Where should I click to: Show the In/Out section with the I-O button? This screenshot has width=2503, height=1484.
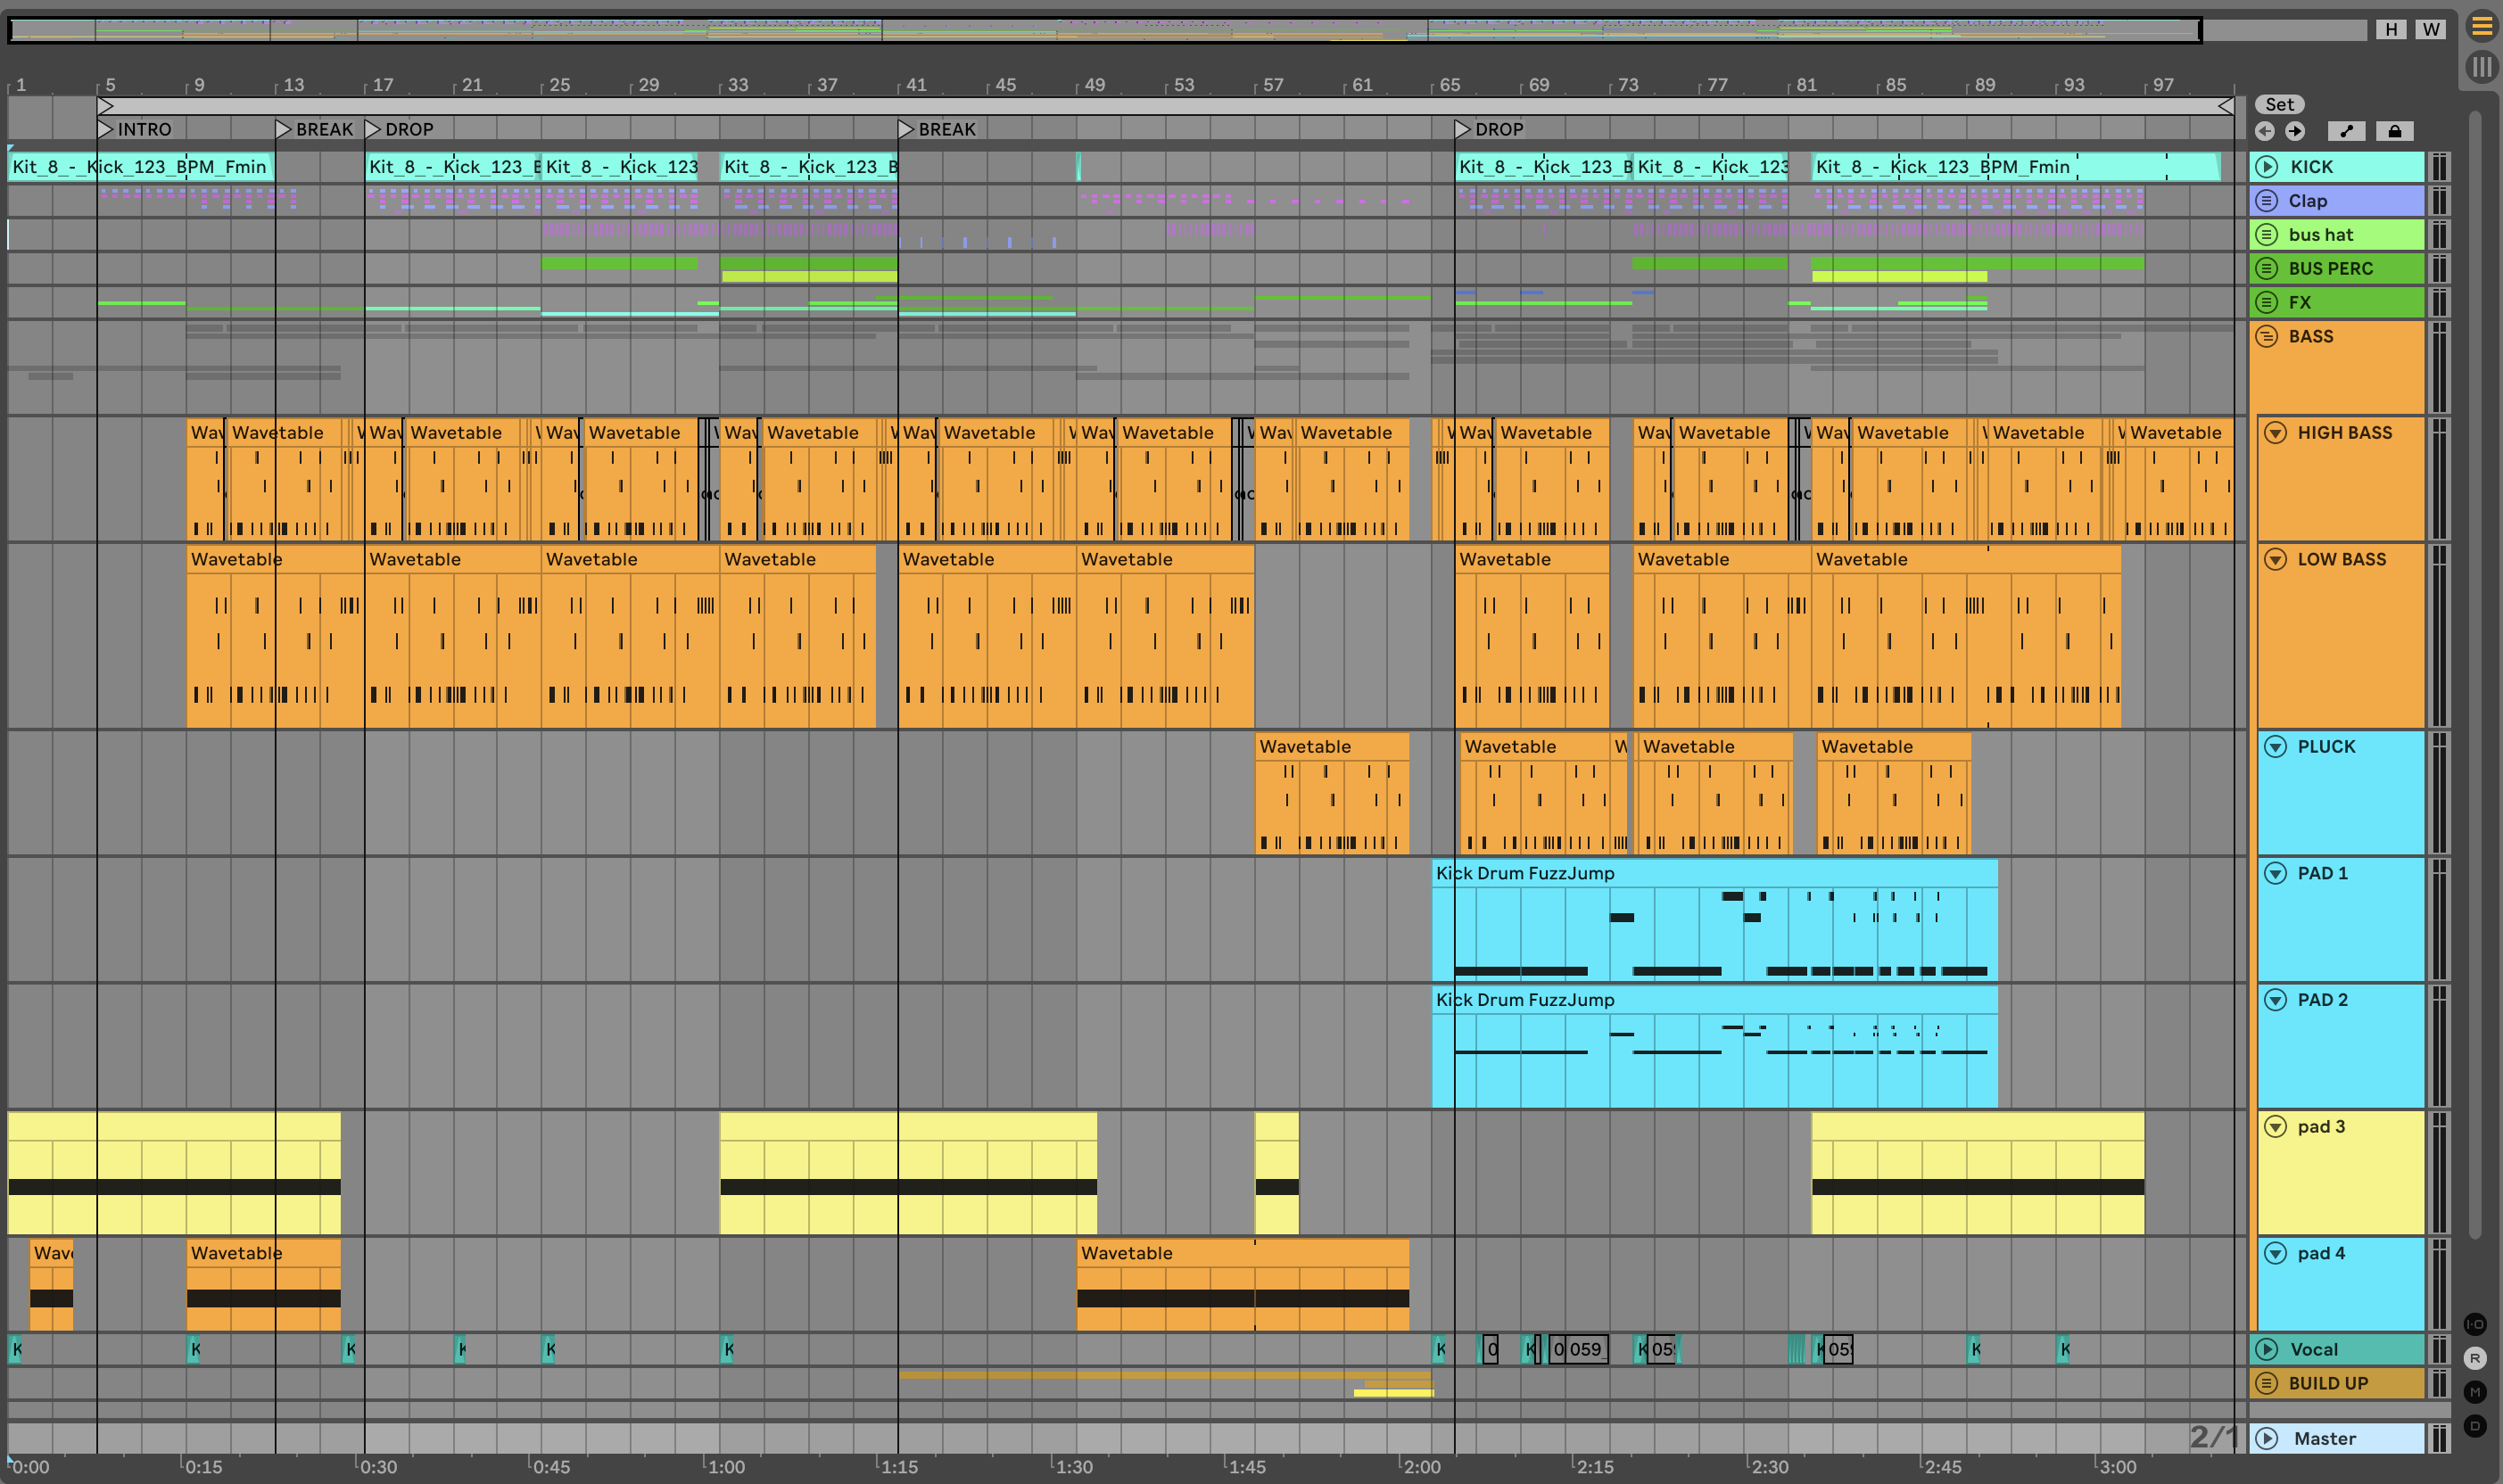point(2475,1324)
